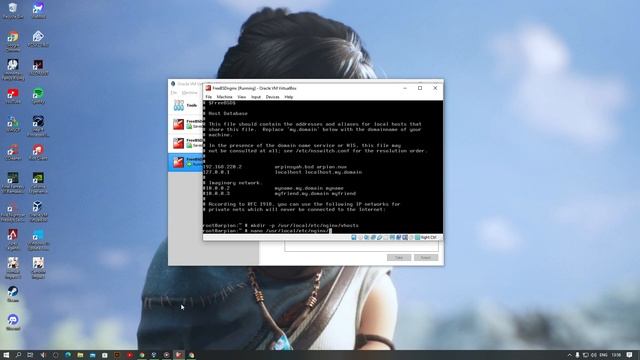This screenshot has height=360, width=640.
Task: Open the Devices menu in FreeBSD VM window
Action: (273, 97)
